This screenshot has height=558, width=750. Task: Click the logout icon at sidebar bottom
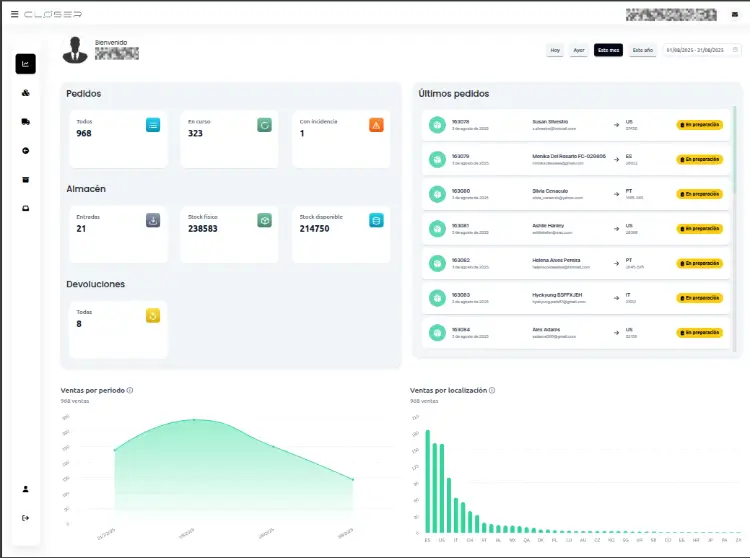pyautogui.click(x=25, y=517)
